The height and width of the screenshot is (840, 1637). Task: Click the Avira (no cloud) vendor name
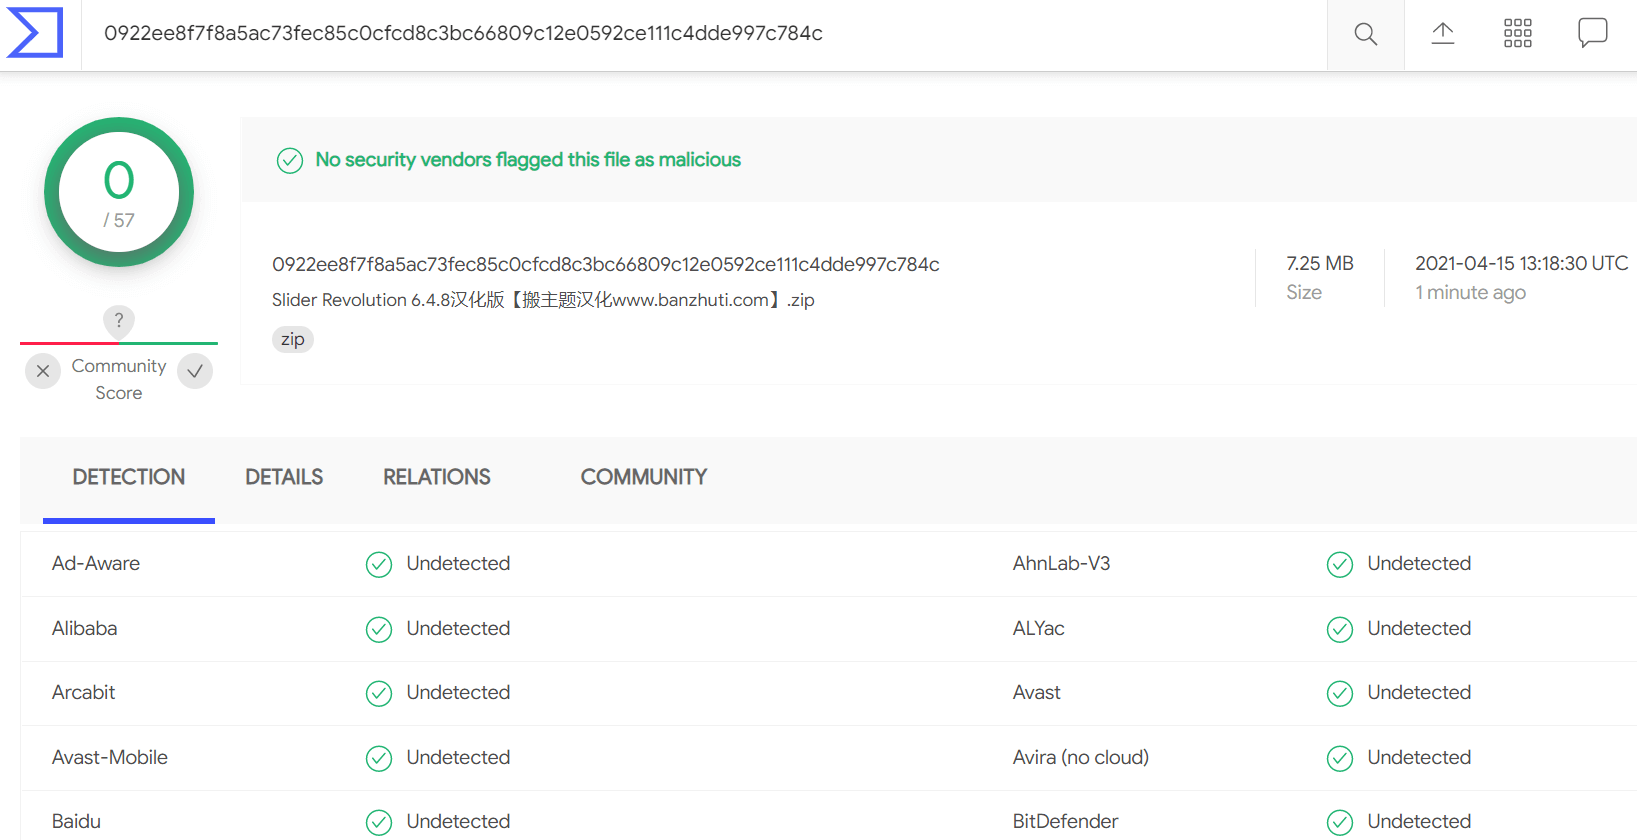coord(1080,757)
